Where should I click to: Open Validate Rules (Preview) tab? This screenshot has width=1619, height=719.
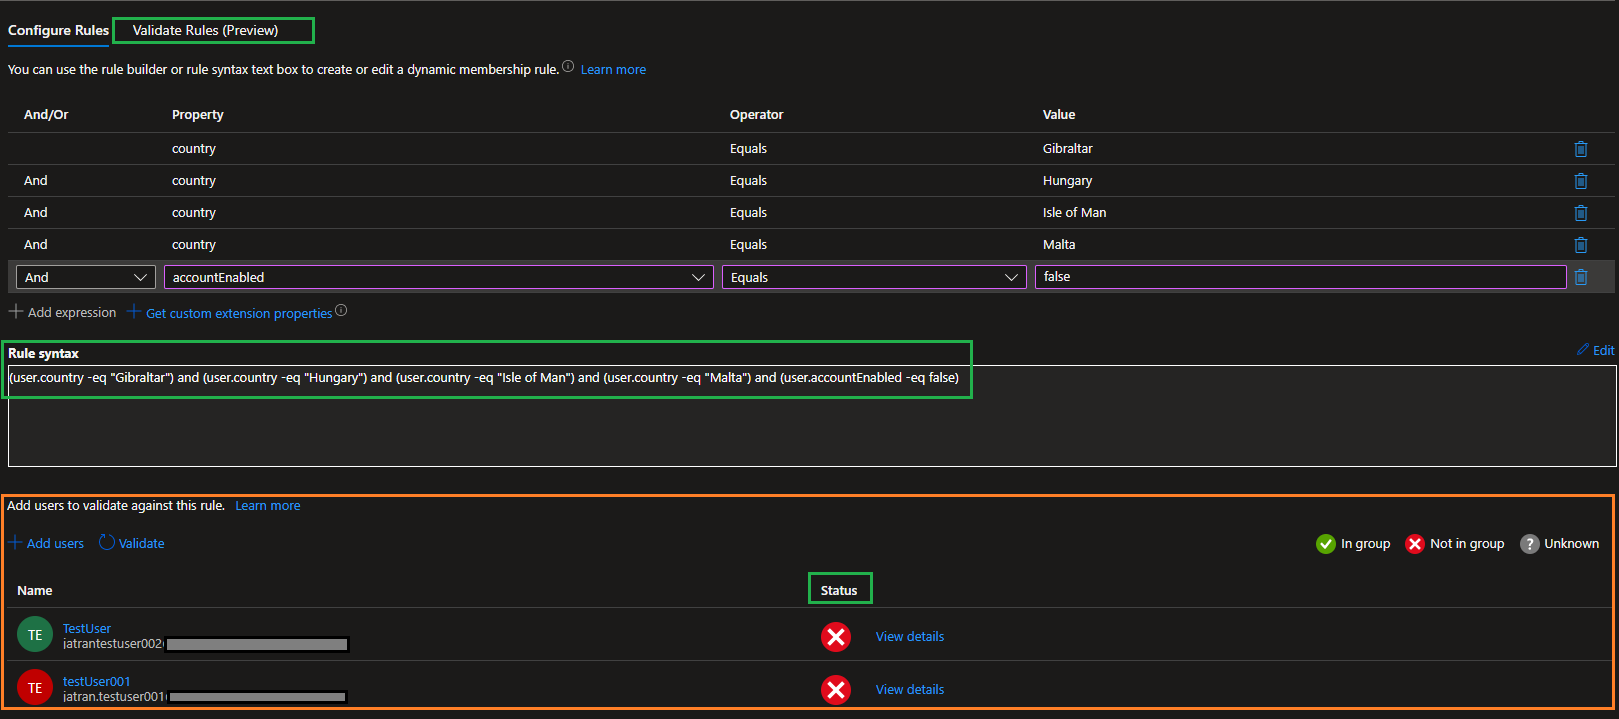[x=206, y=30]
